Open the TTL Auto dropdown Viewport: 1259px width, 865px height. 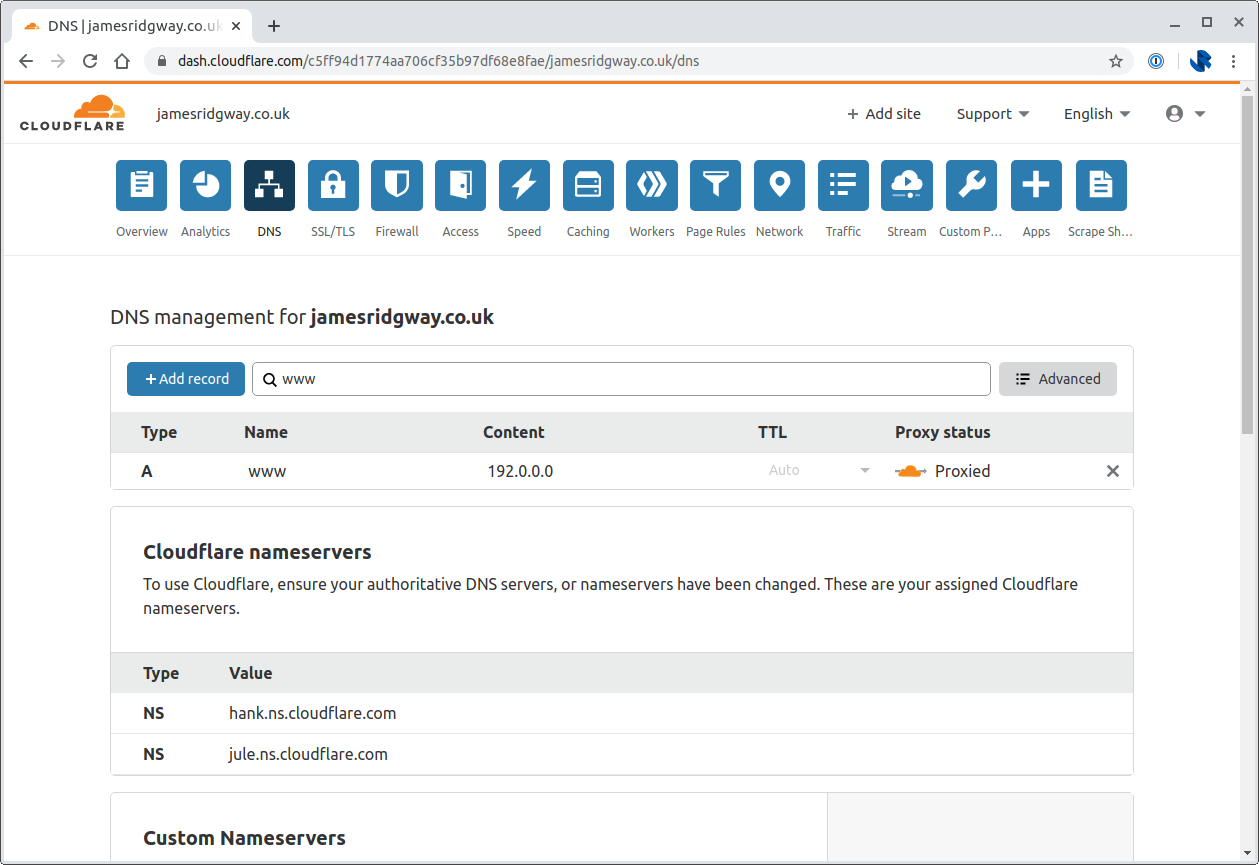click(819, 470)
